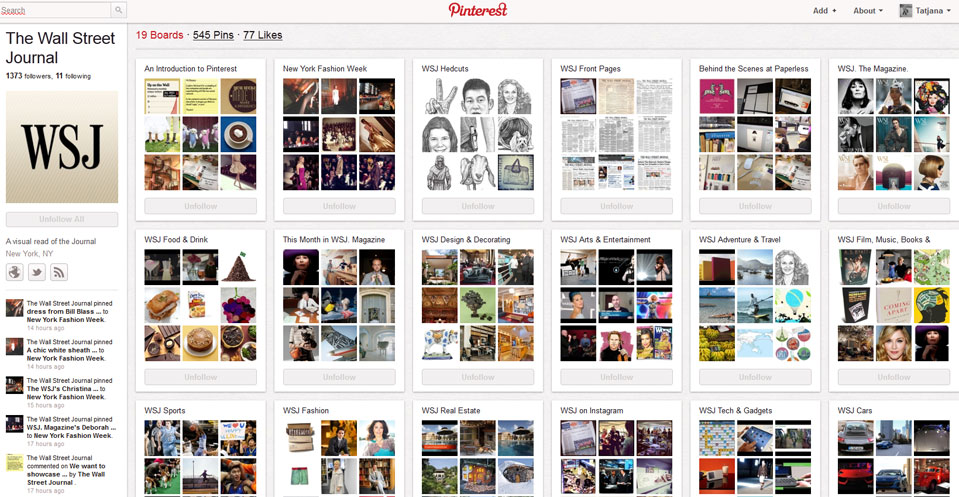
Task: Open the painted cow thumbnail in Design board
Action: [x=440, y=343]
